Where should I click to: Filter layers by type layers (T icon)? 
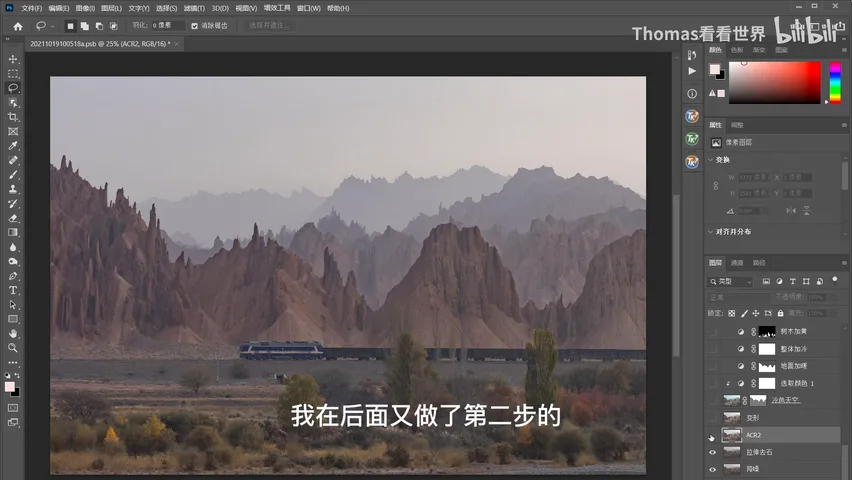793,281
